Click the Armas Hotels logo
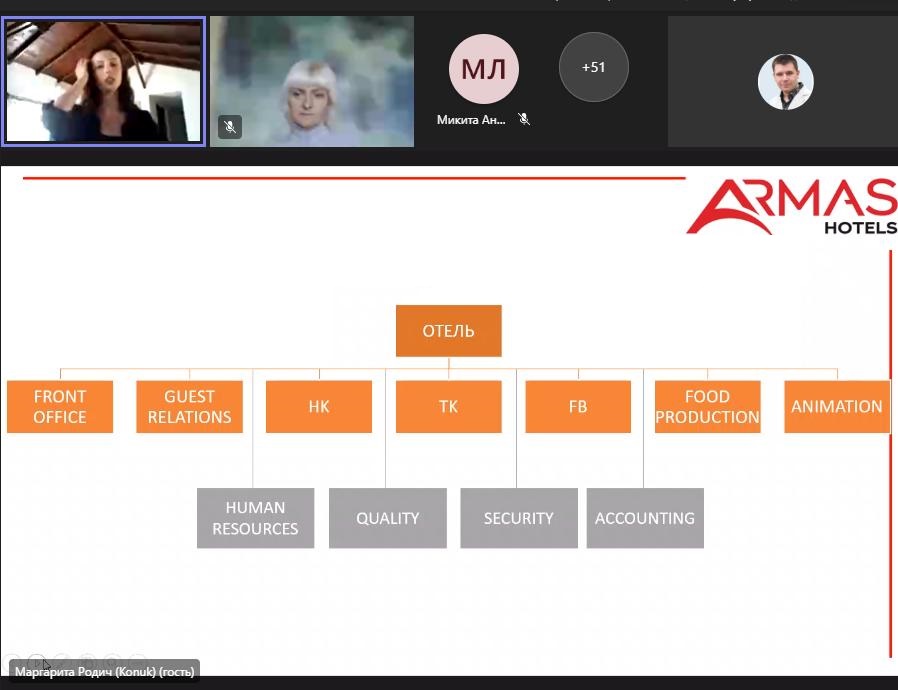This screenshot has height=690, width=898. coord(791,207)
